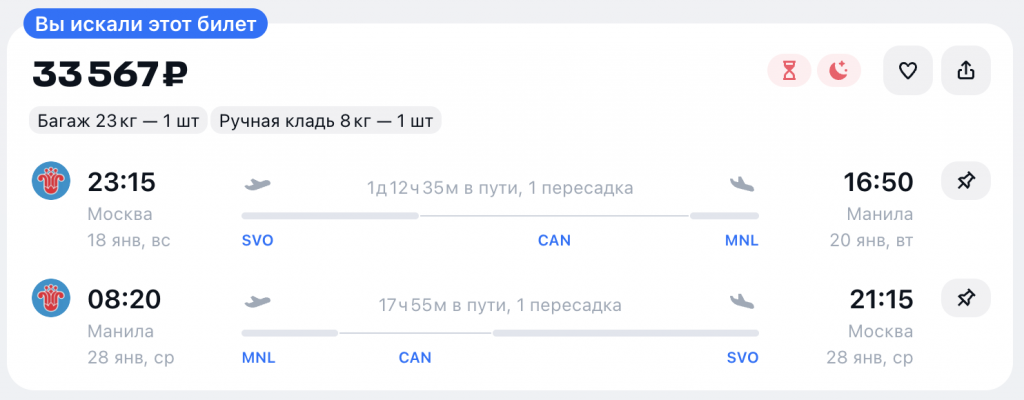1024x400 pixels.
Task: Click the 'Багаж 23 кг' baggage tag
Action: click(x=116, y=121)
